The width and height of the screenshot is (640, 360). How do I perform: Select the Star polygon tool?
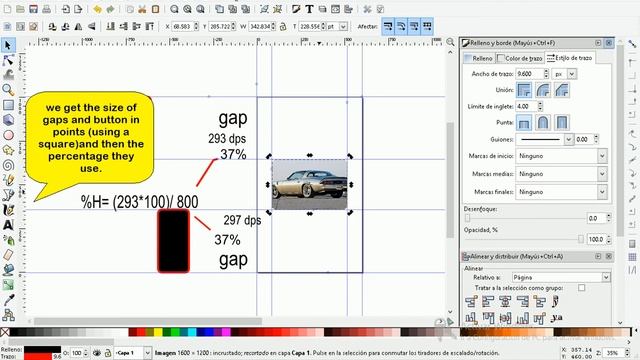click(x=8, y=150)
